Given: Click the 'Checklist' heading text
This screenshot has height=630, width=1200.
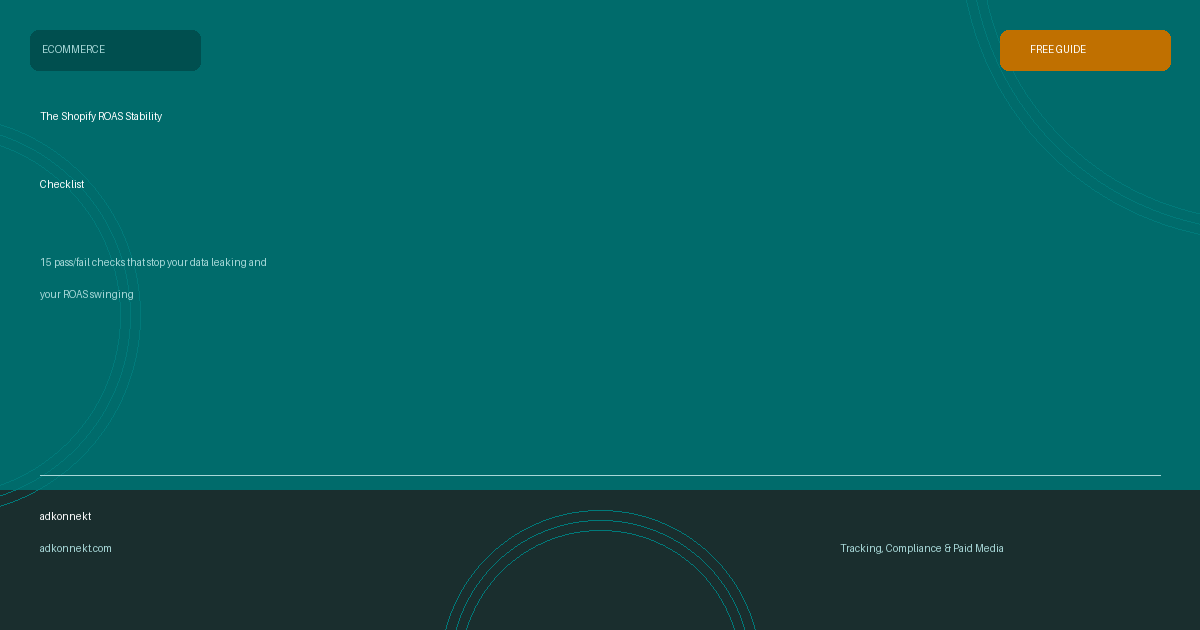Looking at the screenshot, I should click(62, 185).
